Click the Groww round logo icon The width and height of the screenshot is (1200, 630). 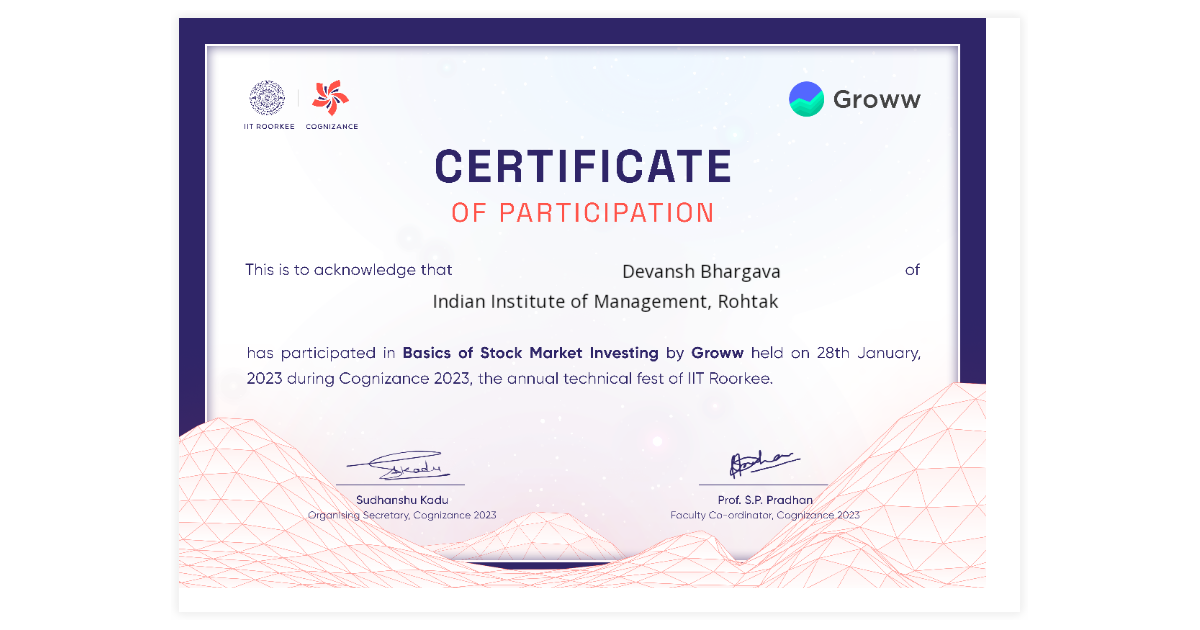(x=806, y=99)
